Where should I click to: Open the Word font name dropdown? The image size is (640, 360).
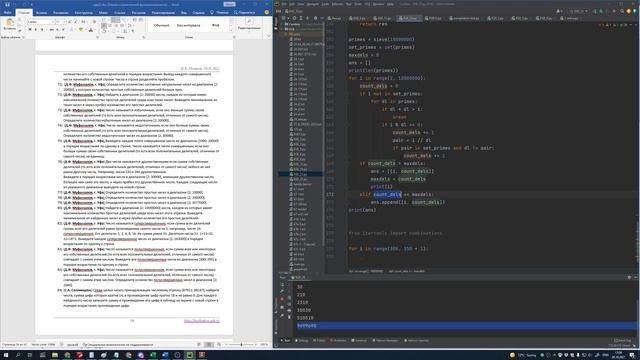[53, 22]
